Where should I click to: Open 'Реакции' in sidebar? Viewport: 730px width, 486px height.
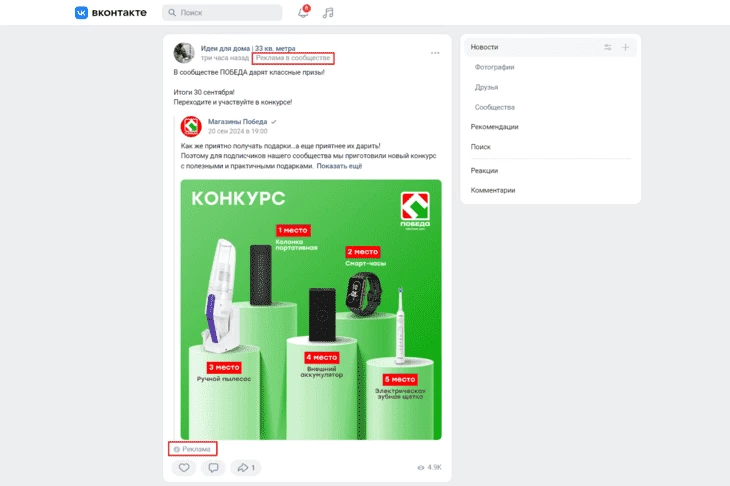[484, 170]
